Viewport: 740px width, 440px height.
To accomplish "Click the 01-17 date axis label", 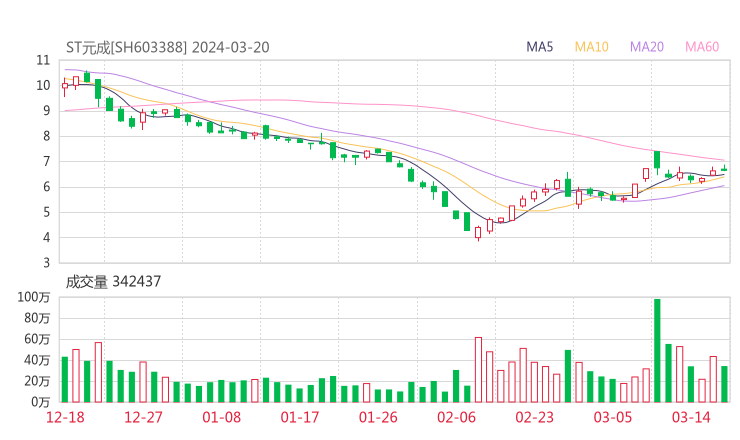I will [x=300, y=417].
